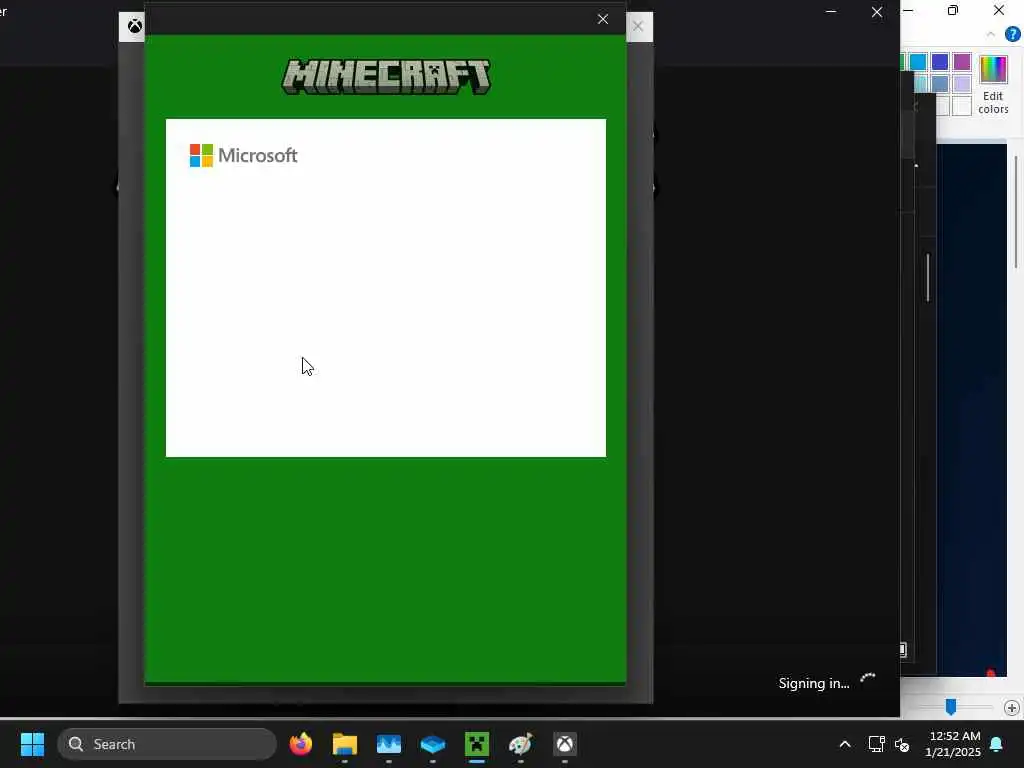Click the muted volume tray icon

point(902,744)
